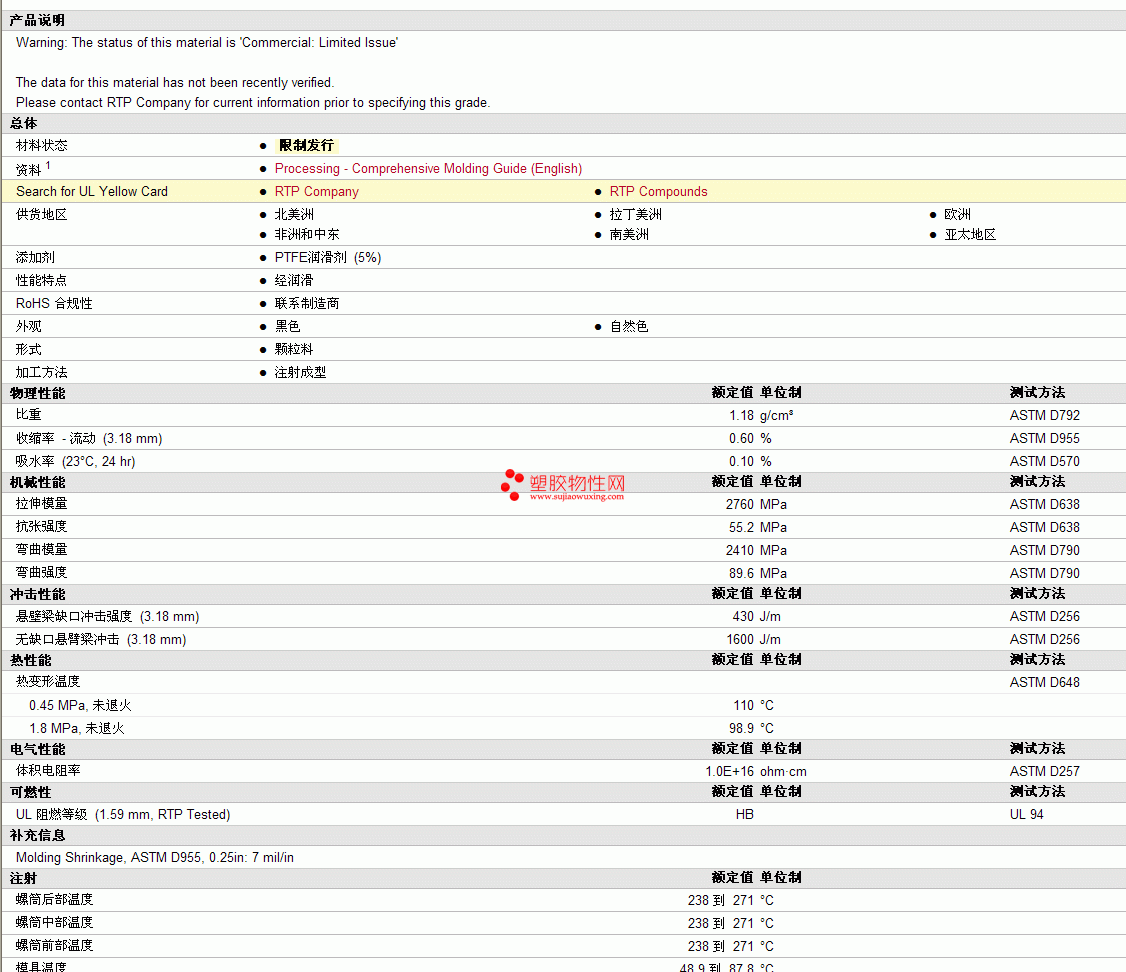Click the ASTM D955 test method cell
The height and width of the screenshot is (972, 1126).
(x=1045, y=439)
